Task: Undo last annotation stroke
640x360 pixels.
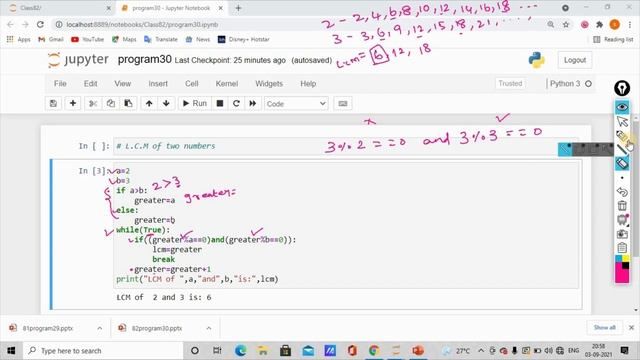Action: click(622, 191)
